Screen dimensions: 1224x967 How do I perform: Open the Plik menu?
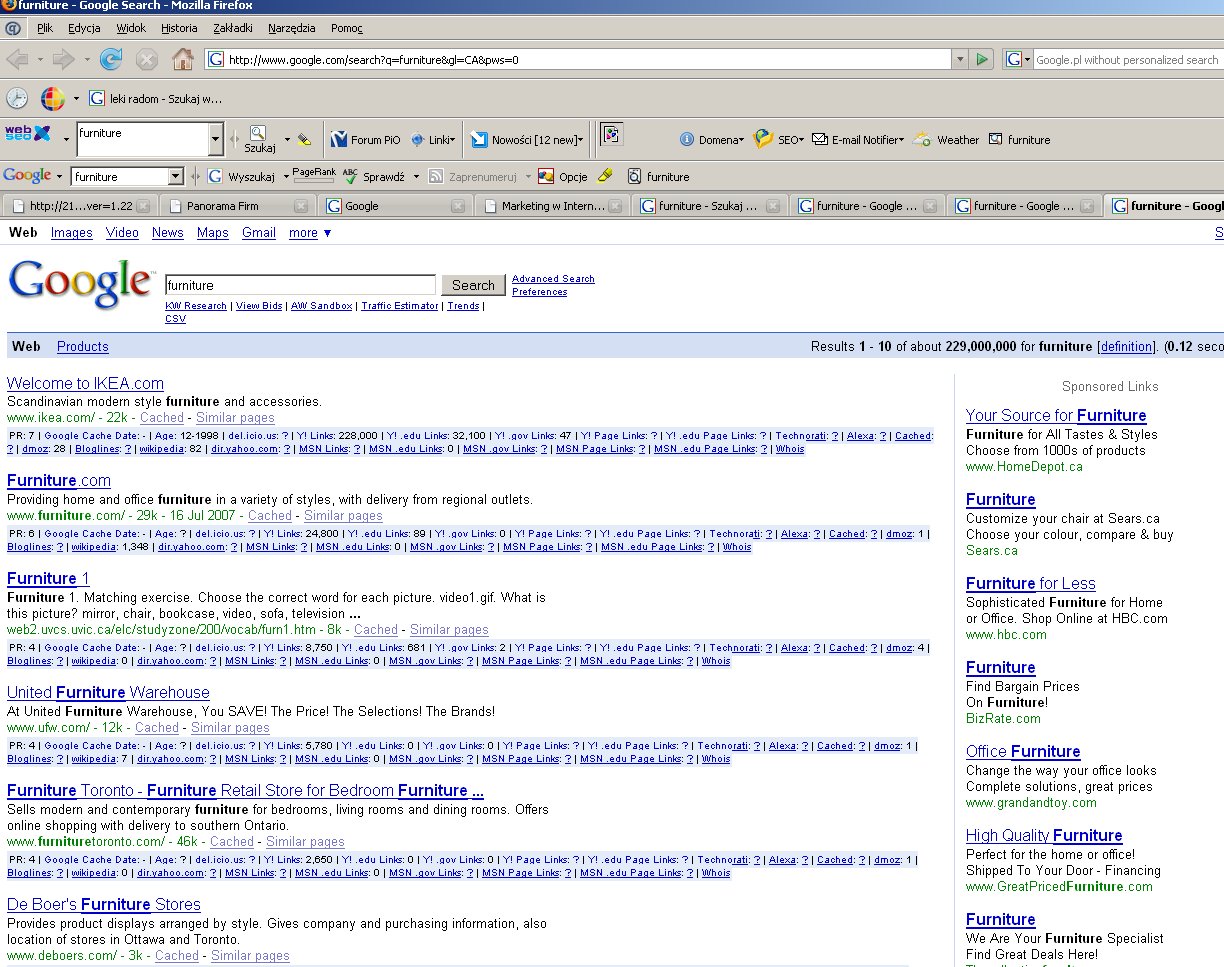(44, 28)
